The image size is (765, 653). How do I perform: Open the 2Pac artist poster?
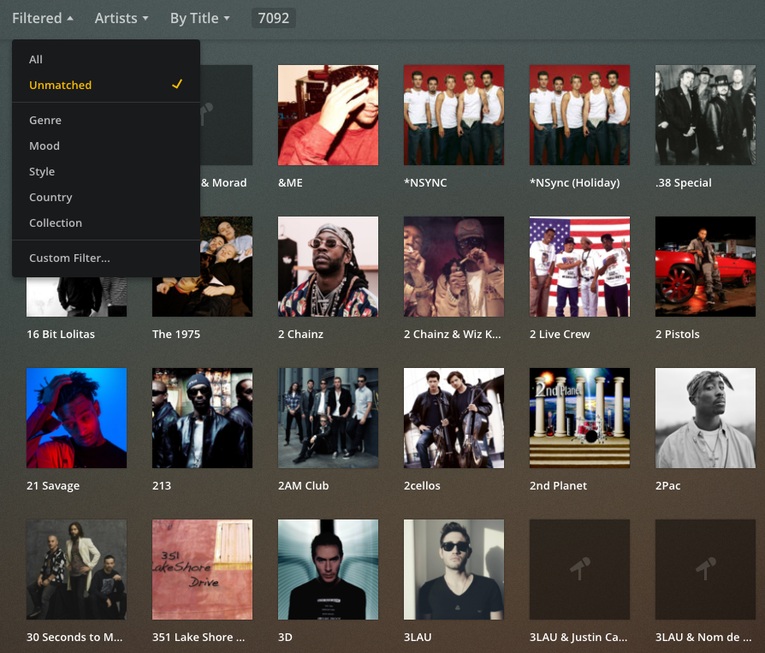click(705, 418)
